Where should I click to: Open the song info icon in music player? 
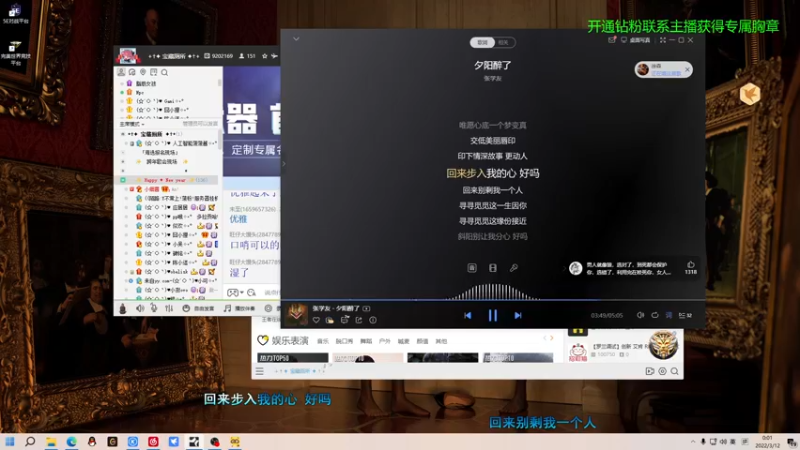373,320
